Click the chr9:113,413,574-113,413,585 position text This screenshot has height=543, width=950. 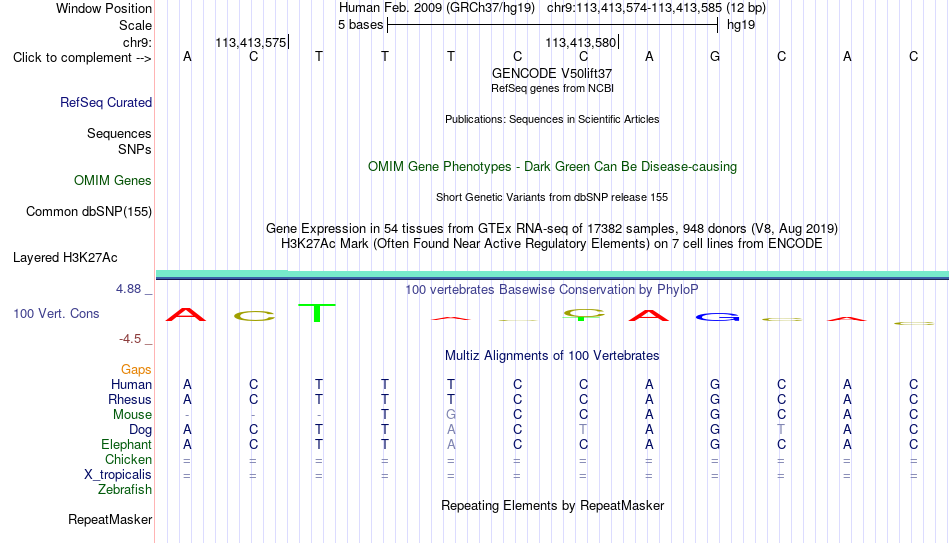click(x=634, y=8)
